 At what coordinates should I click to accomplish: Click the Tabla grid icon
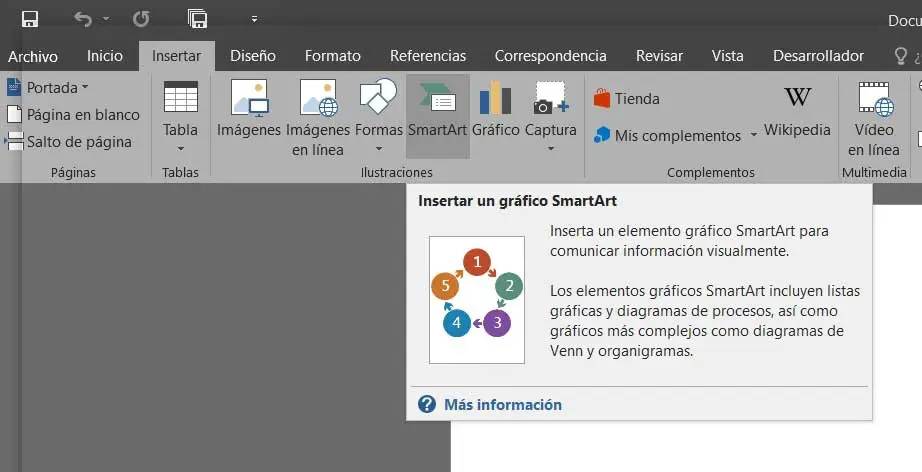tap(181, 96)
